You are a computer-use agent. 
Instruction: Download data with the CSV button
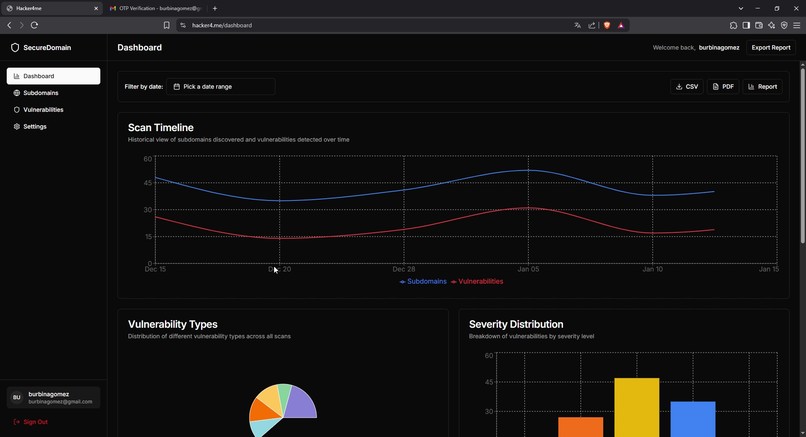pos(687,86)
